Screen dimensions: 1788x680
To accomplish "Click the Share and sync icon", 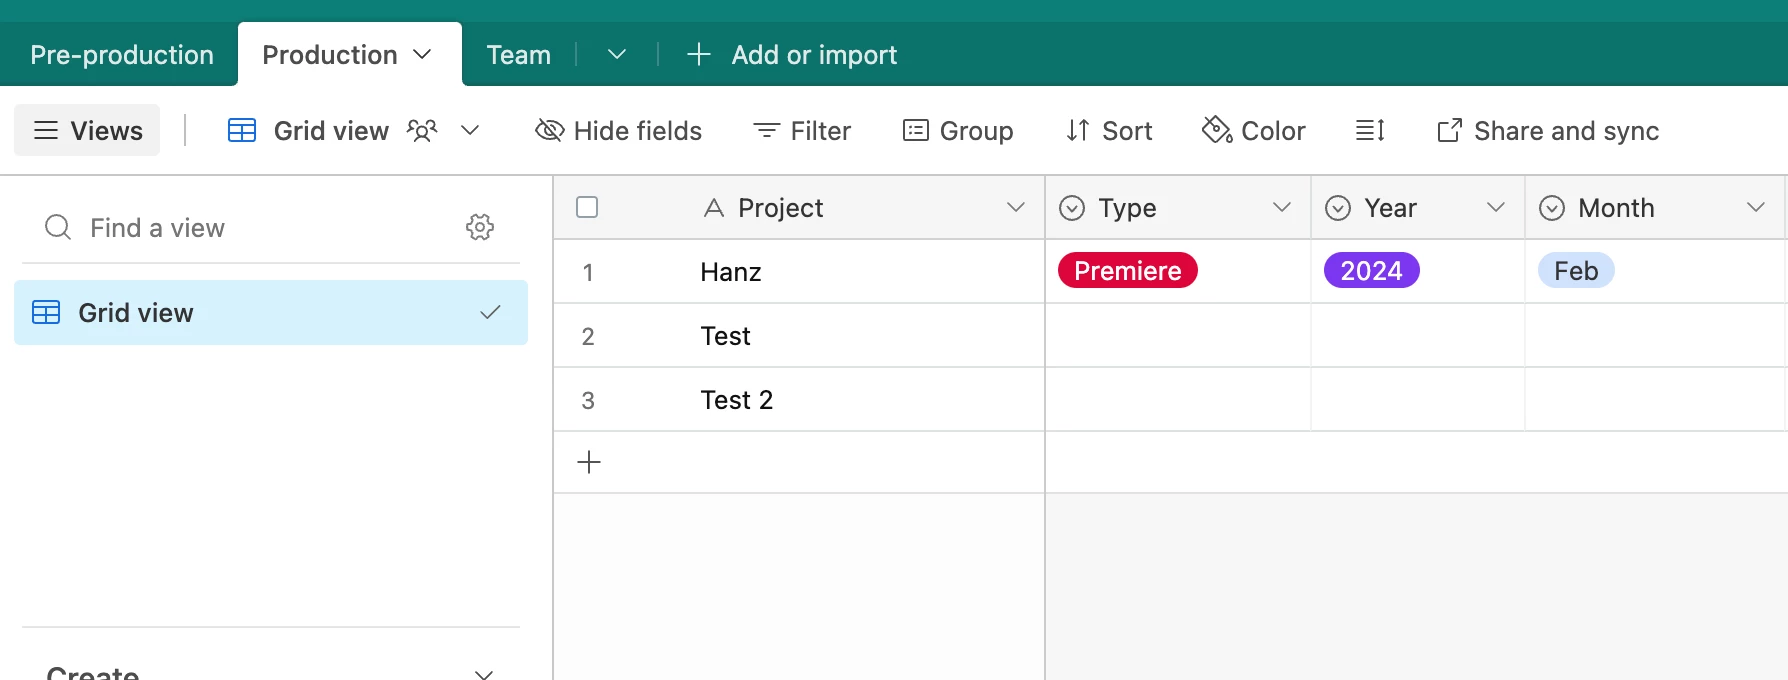I will (1449, 131).
